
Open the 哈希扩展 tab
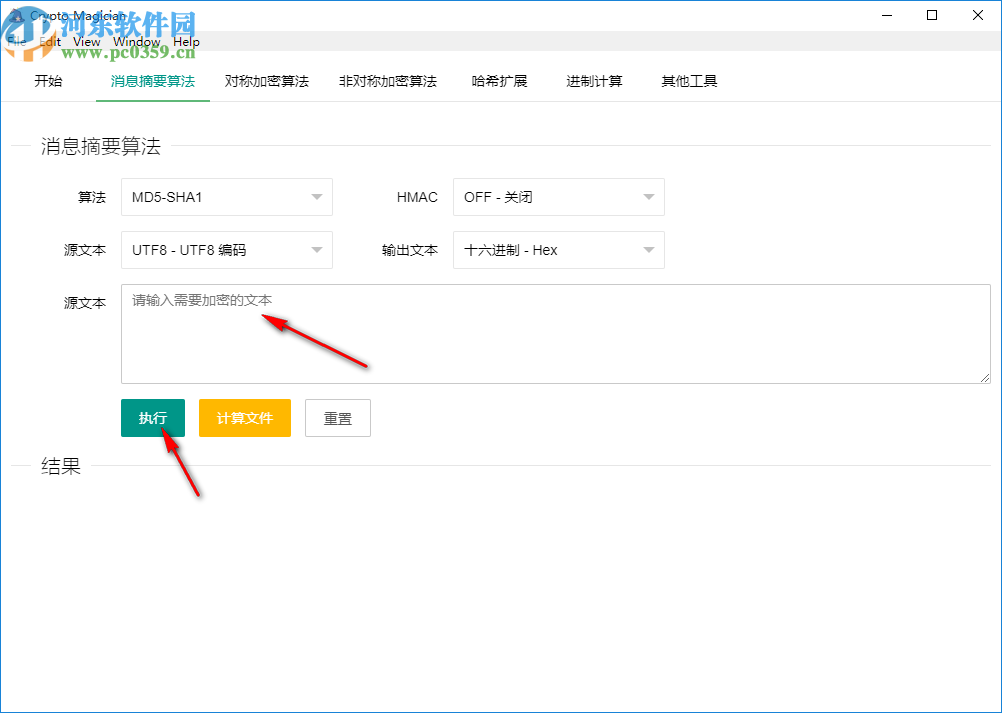coord(500,81)
